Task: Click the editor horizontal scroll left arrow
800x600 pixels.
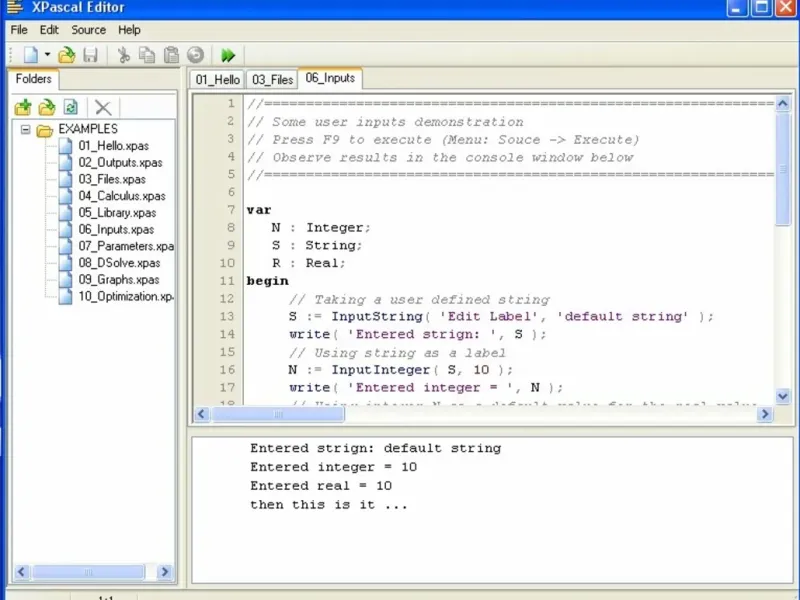Action: pyautogui.click(x=202, y=414)
